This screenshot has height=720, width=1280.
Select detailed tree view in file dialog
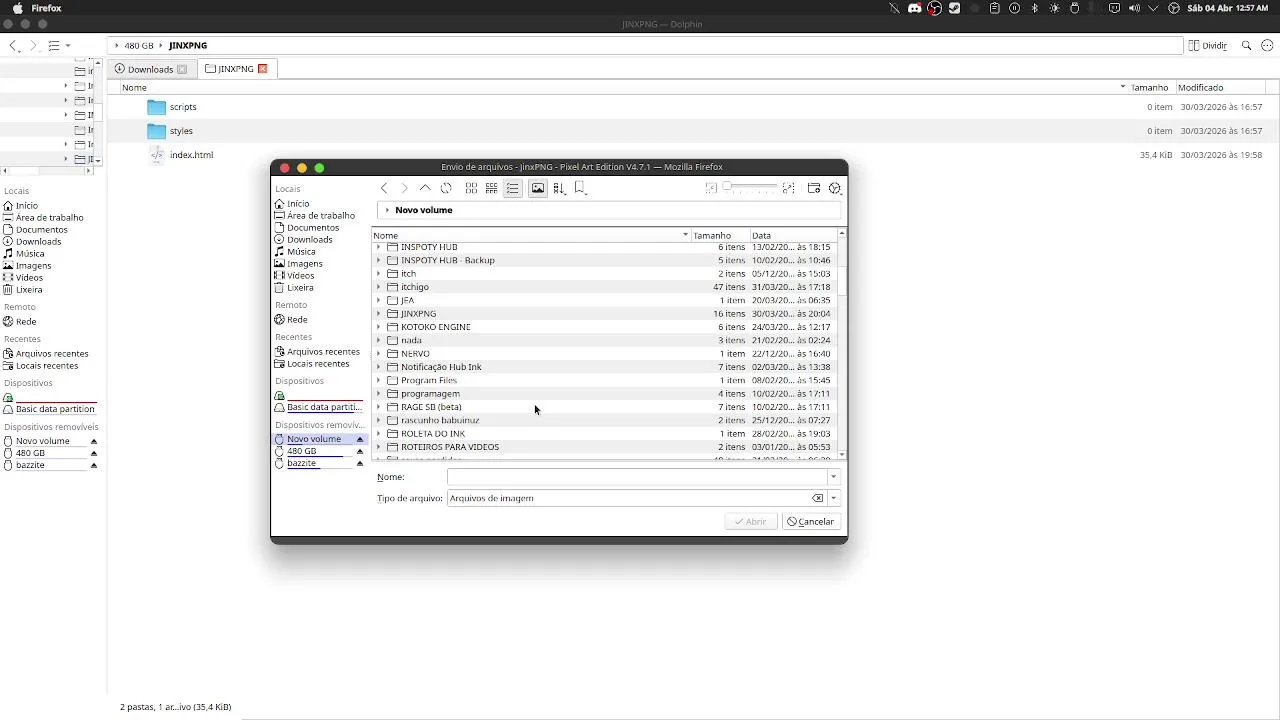tap(512, 188)
